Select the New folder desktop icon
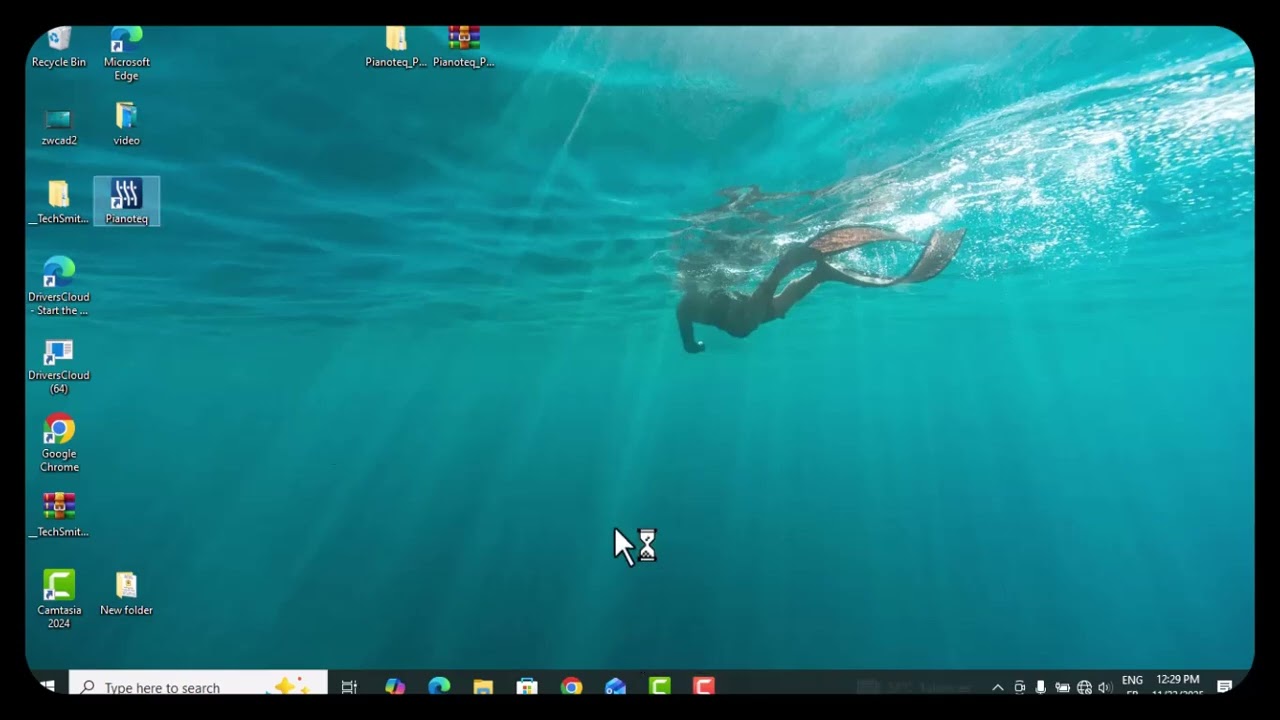 (127, 593)
